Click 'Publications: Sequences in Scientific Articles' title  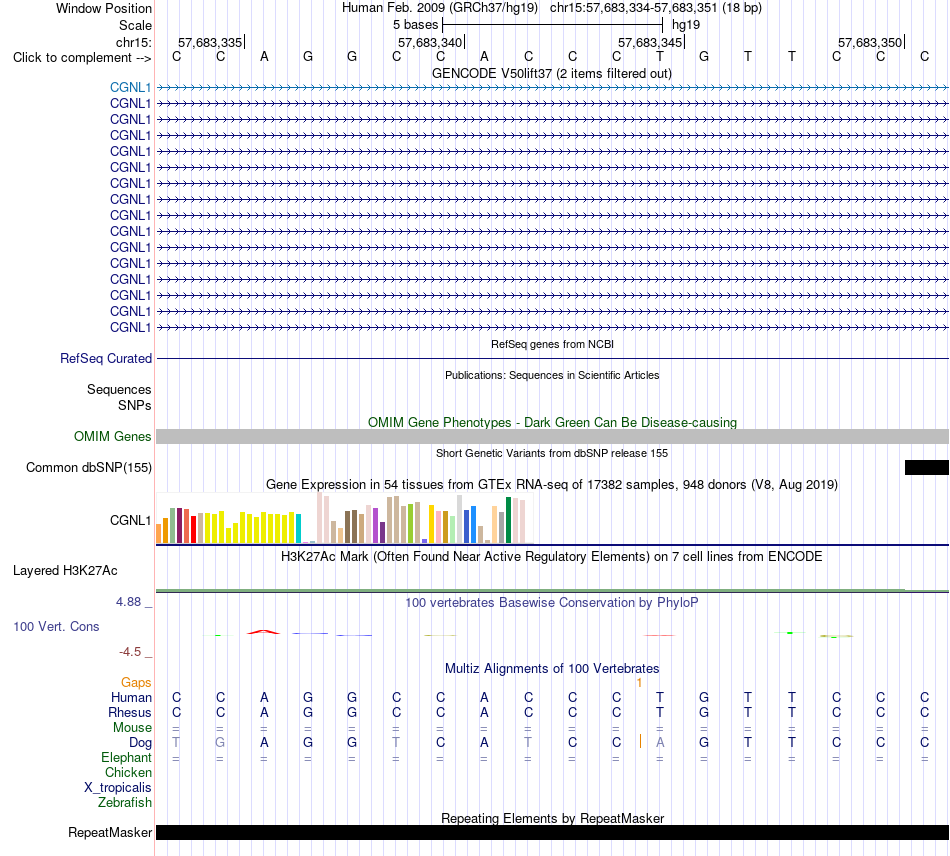click(x=552, y=375)
